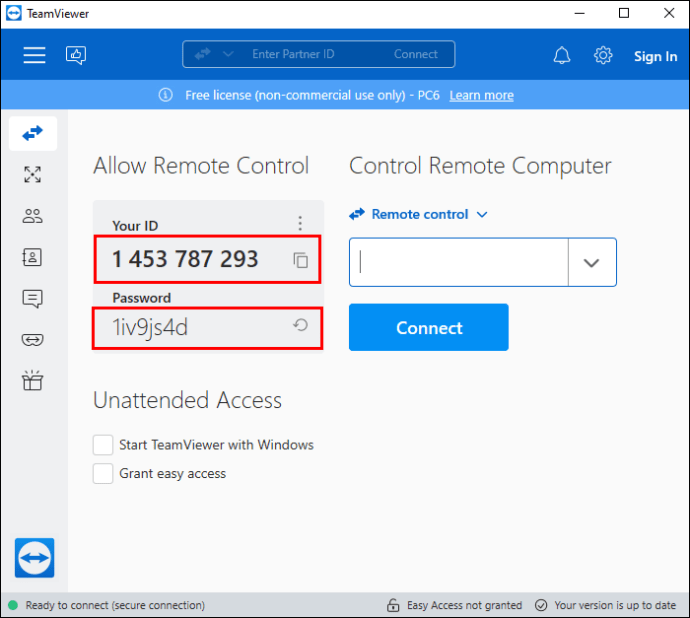Open the notifications bell

563,56
